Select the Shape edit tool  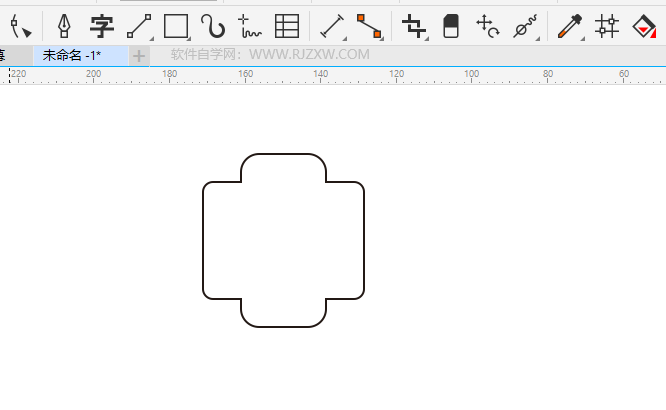coord(20,25)
